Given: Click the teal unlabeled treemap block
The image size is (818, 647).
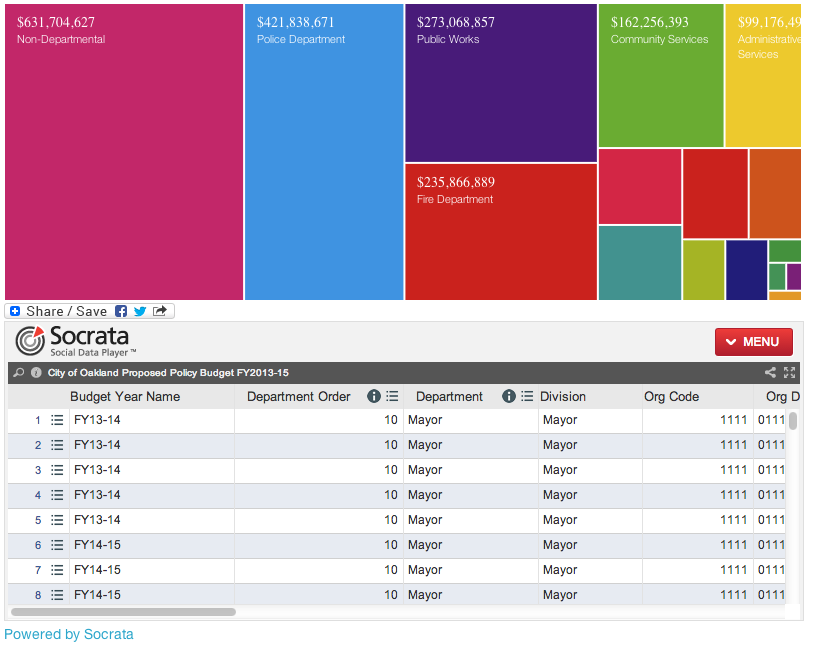Looking at the screenshot, I should 640,263.
